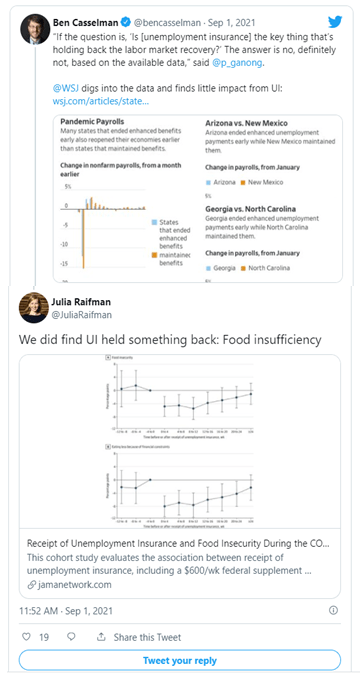Click the 11:52 AM Sep 1, 2021 timestamp
The image size is (361, 680).
pyautogui.click(x=66, y=611)
